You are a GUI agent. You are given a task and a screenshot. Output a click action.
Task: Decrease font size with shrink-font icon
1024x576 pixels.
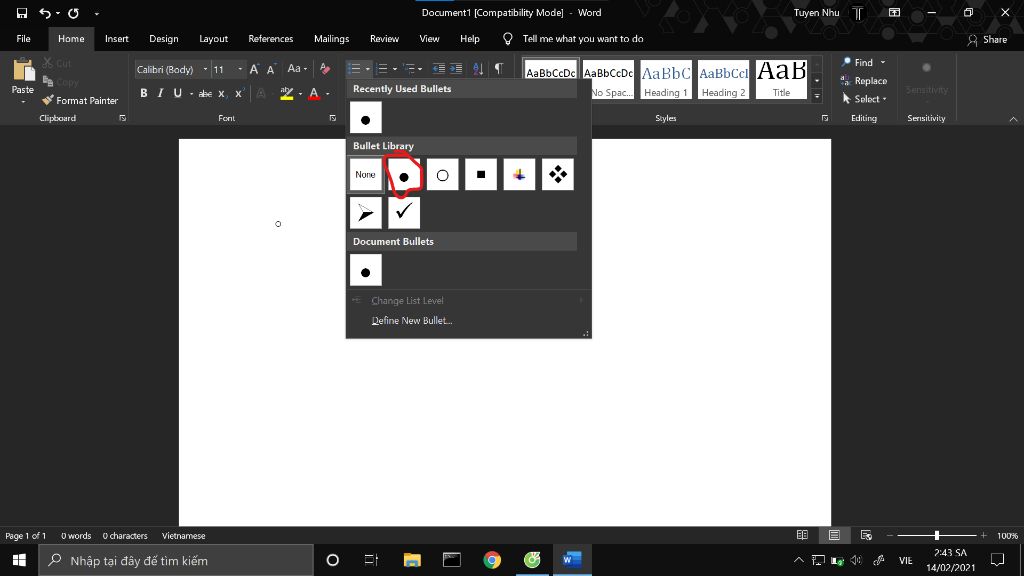click(x=271, y=69)
